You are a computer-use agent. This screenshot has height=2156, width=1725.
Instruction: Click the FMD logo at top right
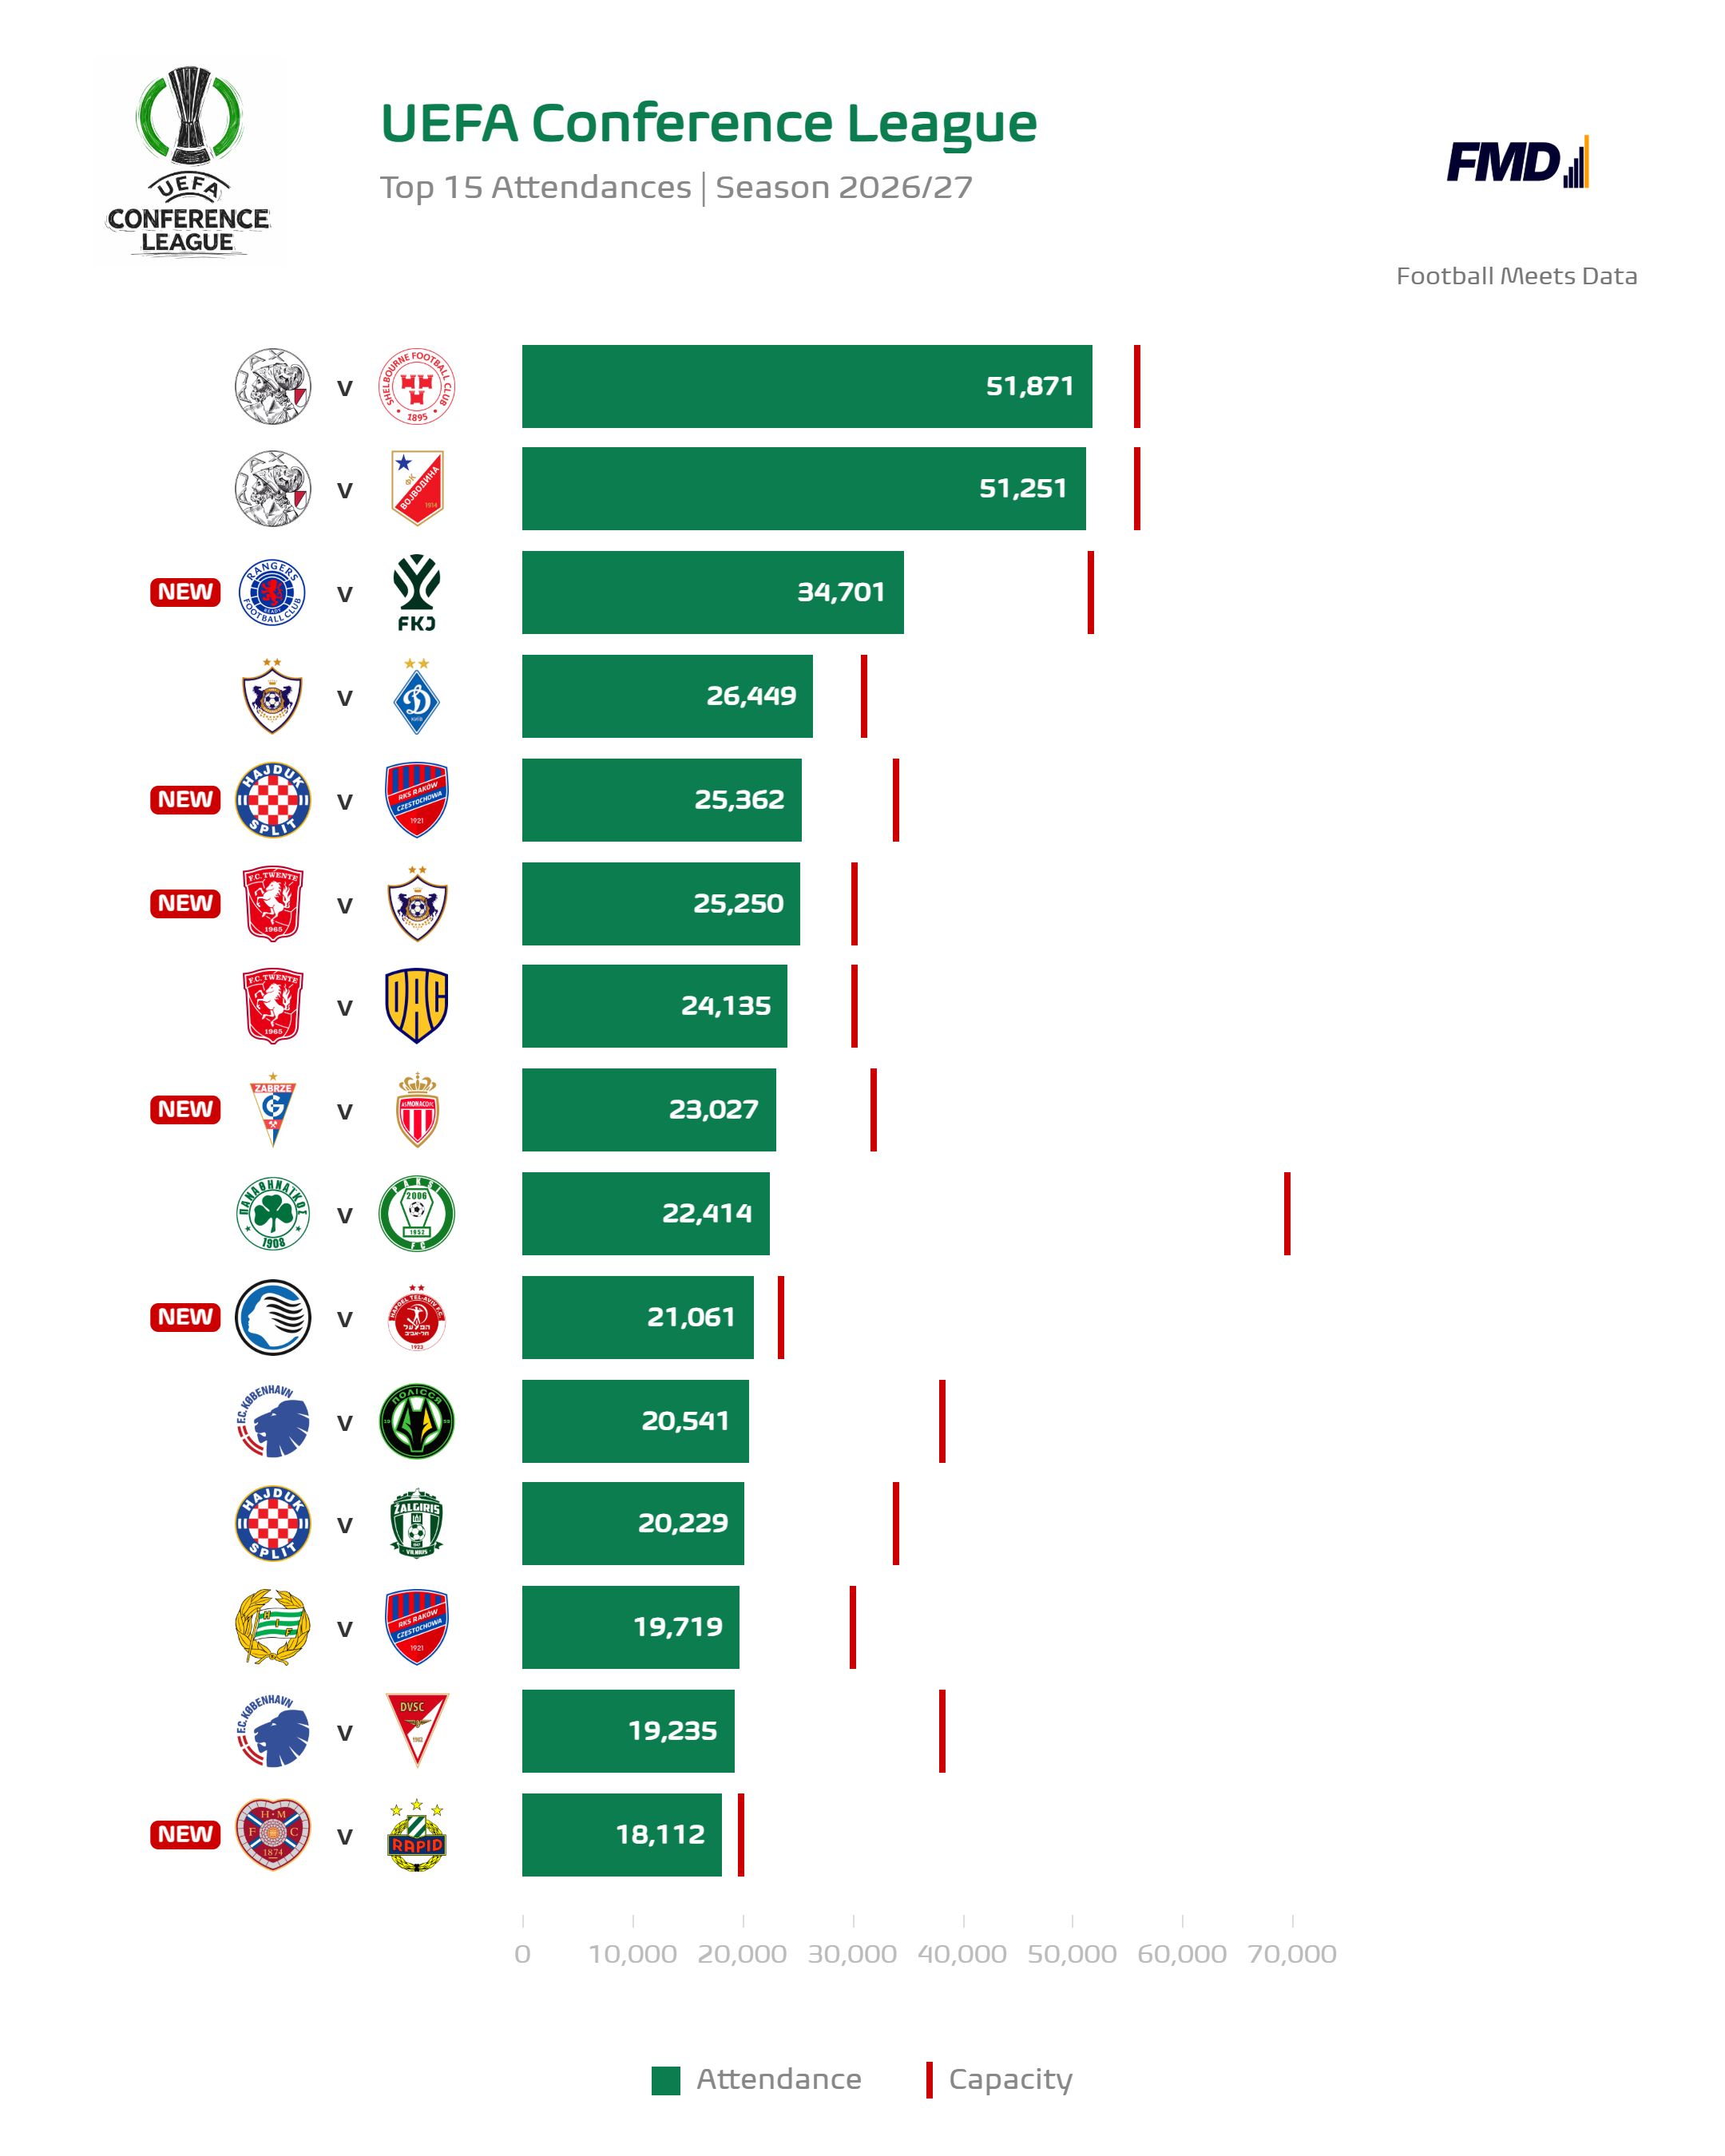click(x=1517, y=162)
